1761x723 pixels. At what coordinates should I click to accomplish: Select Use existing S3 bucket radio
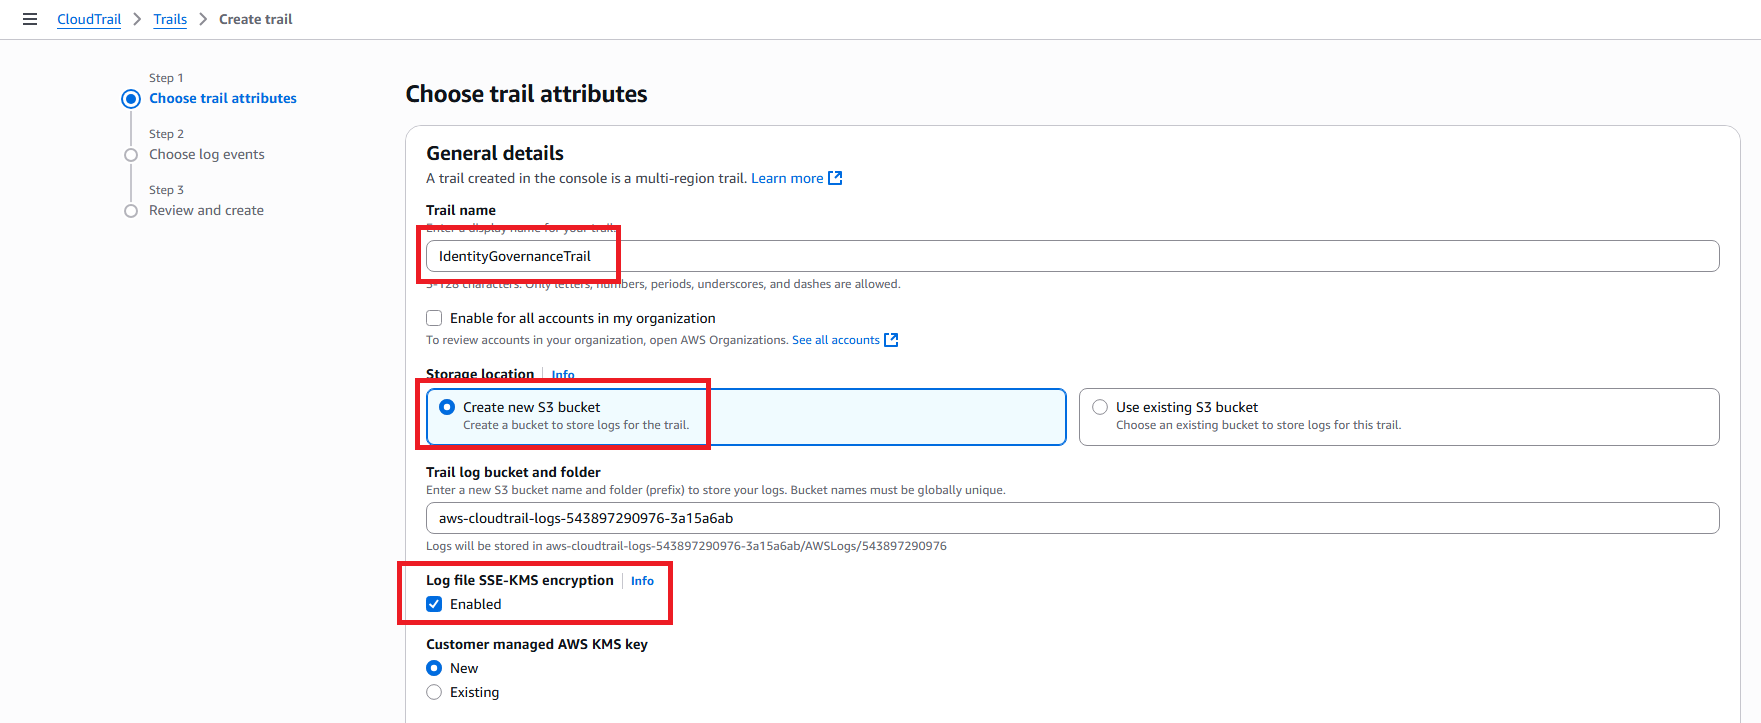(1100, 407)
